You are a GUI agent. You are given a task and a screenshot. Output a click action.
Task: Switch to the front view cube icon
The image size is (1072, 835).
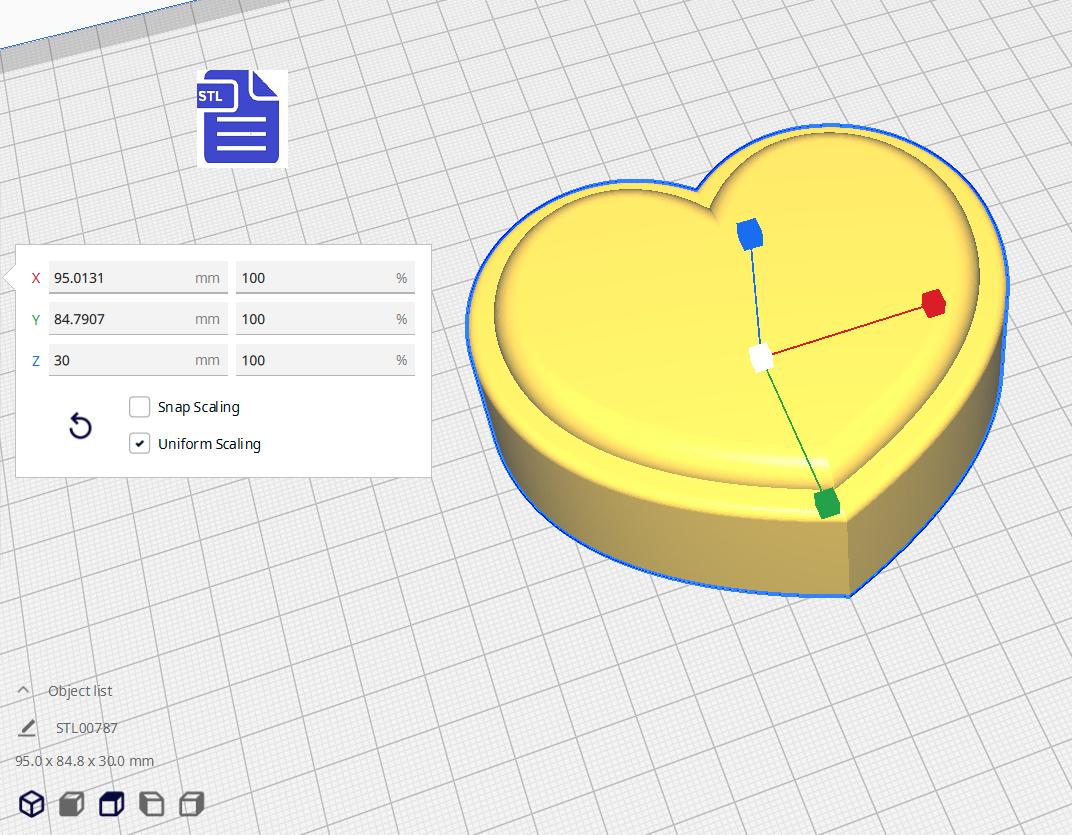click(71, 803)
